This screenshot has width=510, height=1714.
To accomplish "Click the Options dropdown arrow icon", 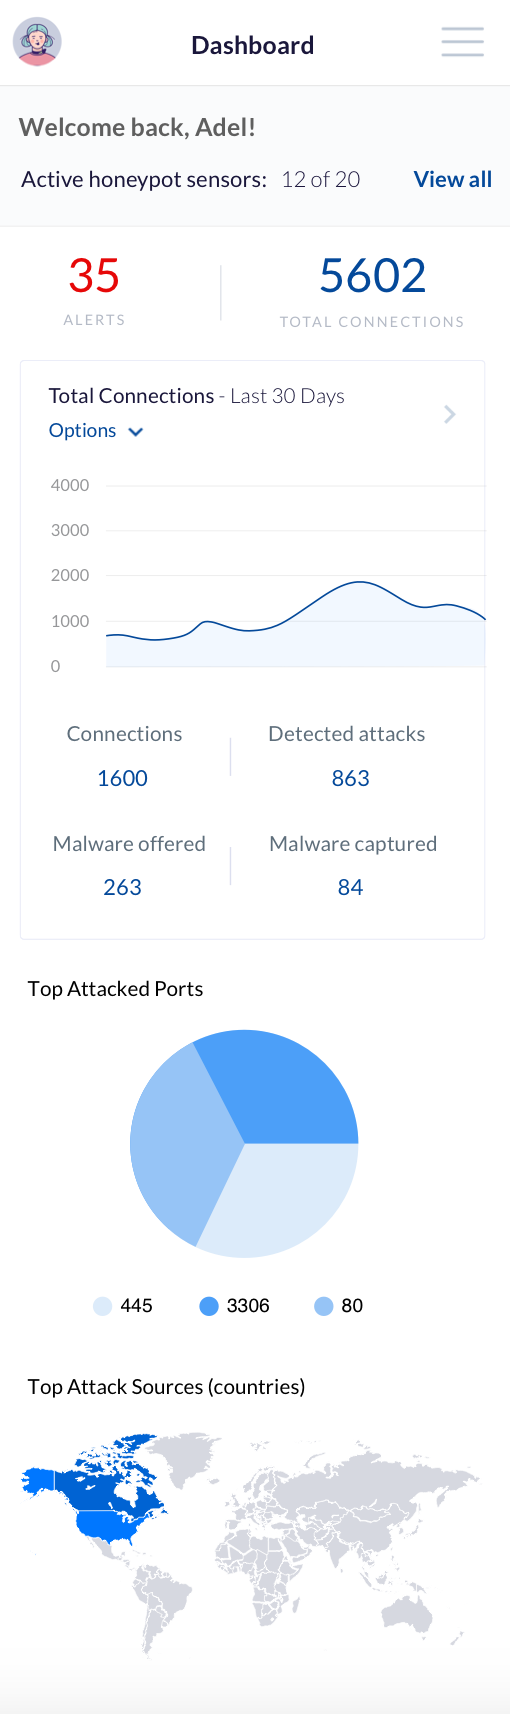I will click(x=136, y=432).
